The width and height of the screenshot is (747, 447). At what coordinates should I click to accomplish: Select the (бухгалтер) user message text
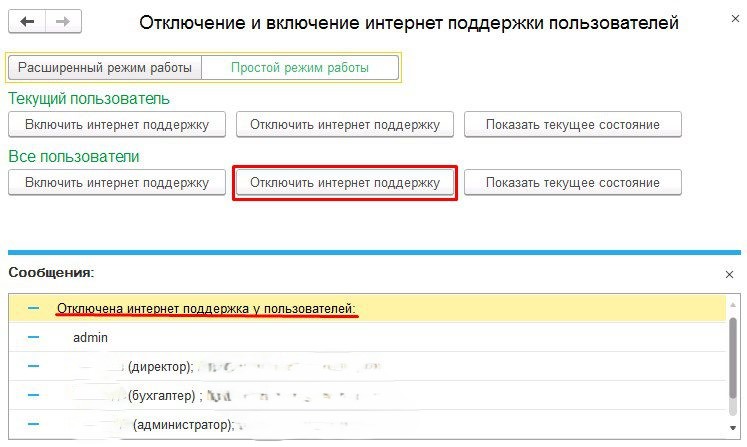coord(160,395)
